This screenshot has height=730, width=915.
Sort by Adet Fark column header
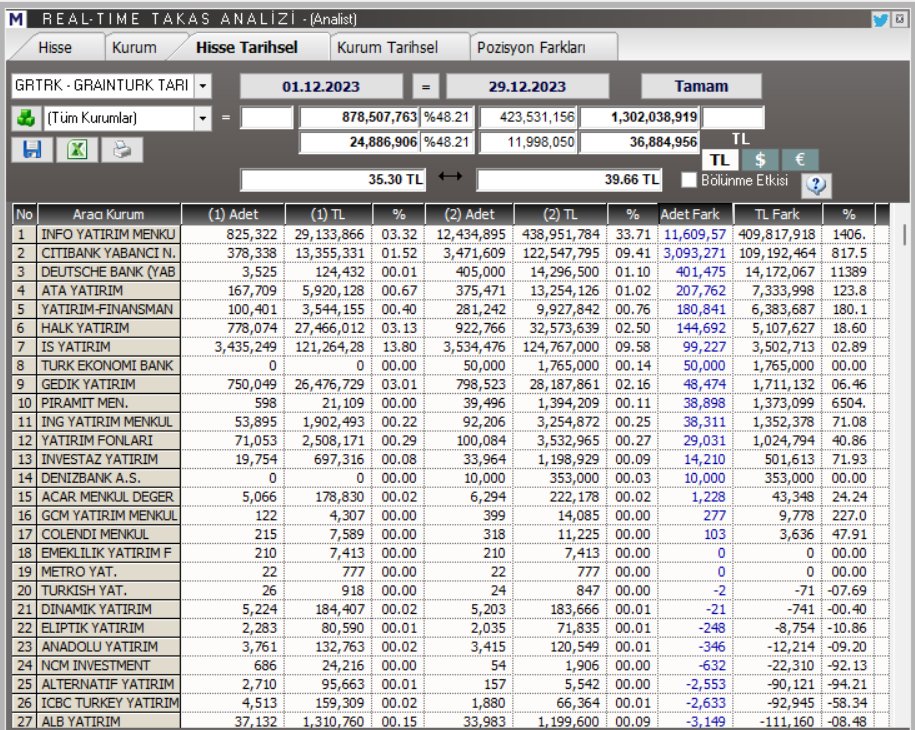point(694,214)
